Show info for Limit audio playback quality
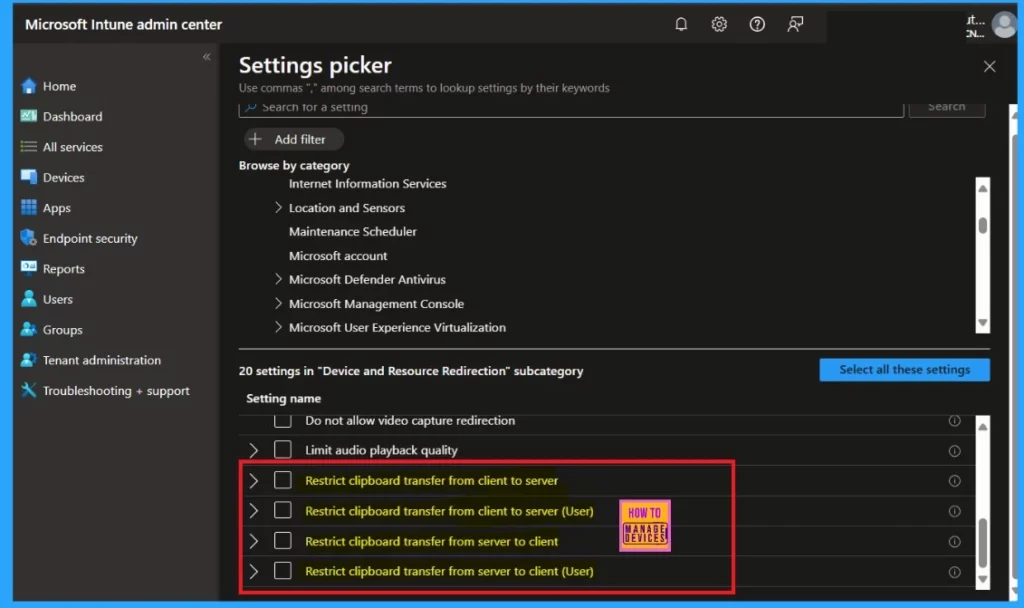 click(x=954, y=451)
